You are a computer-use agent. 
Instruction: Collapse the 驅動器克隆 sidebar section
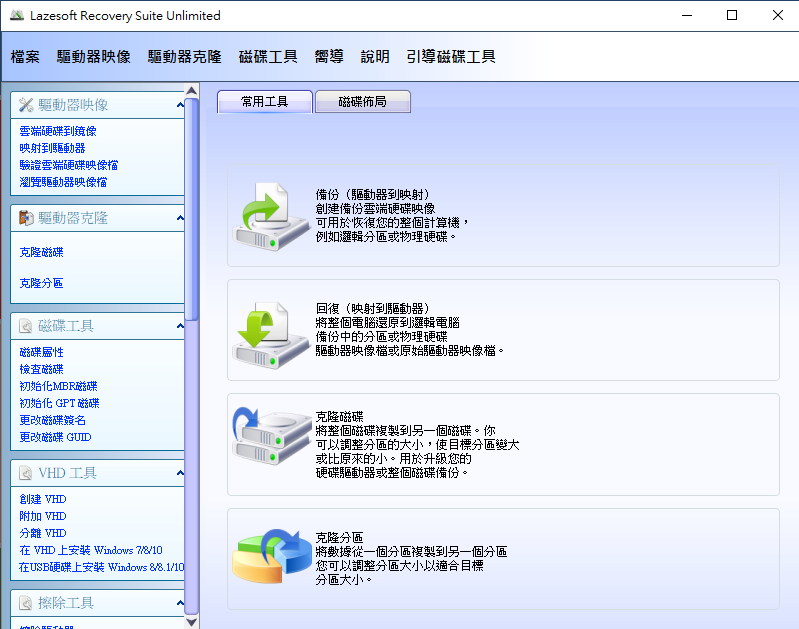click(x=180, y=218)
